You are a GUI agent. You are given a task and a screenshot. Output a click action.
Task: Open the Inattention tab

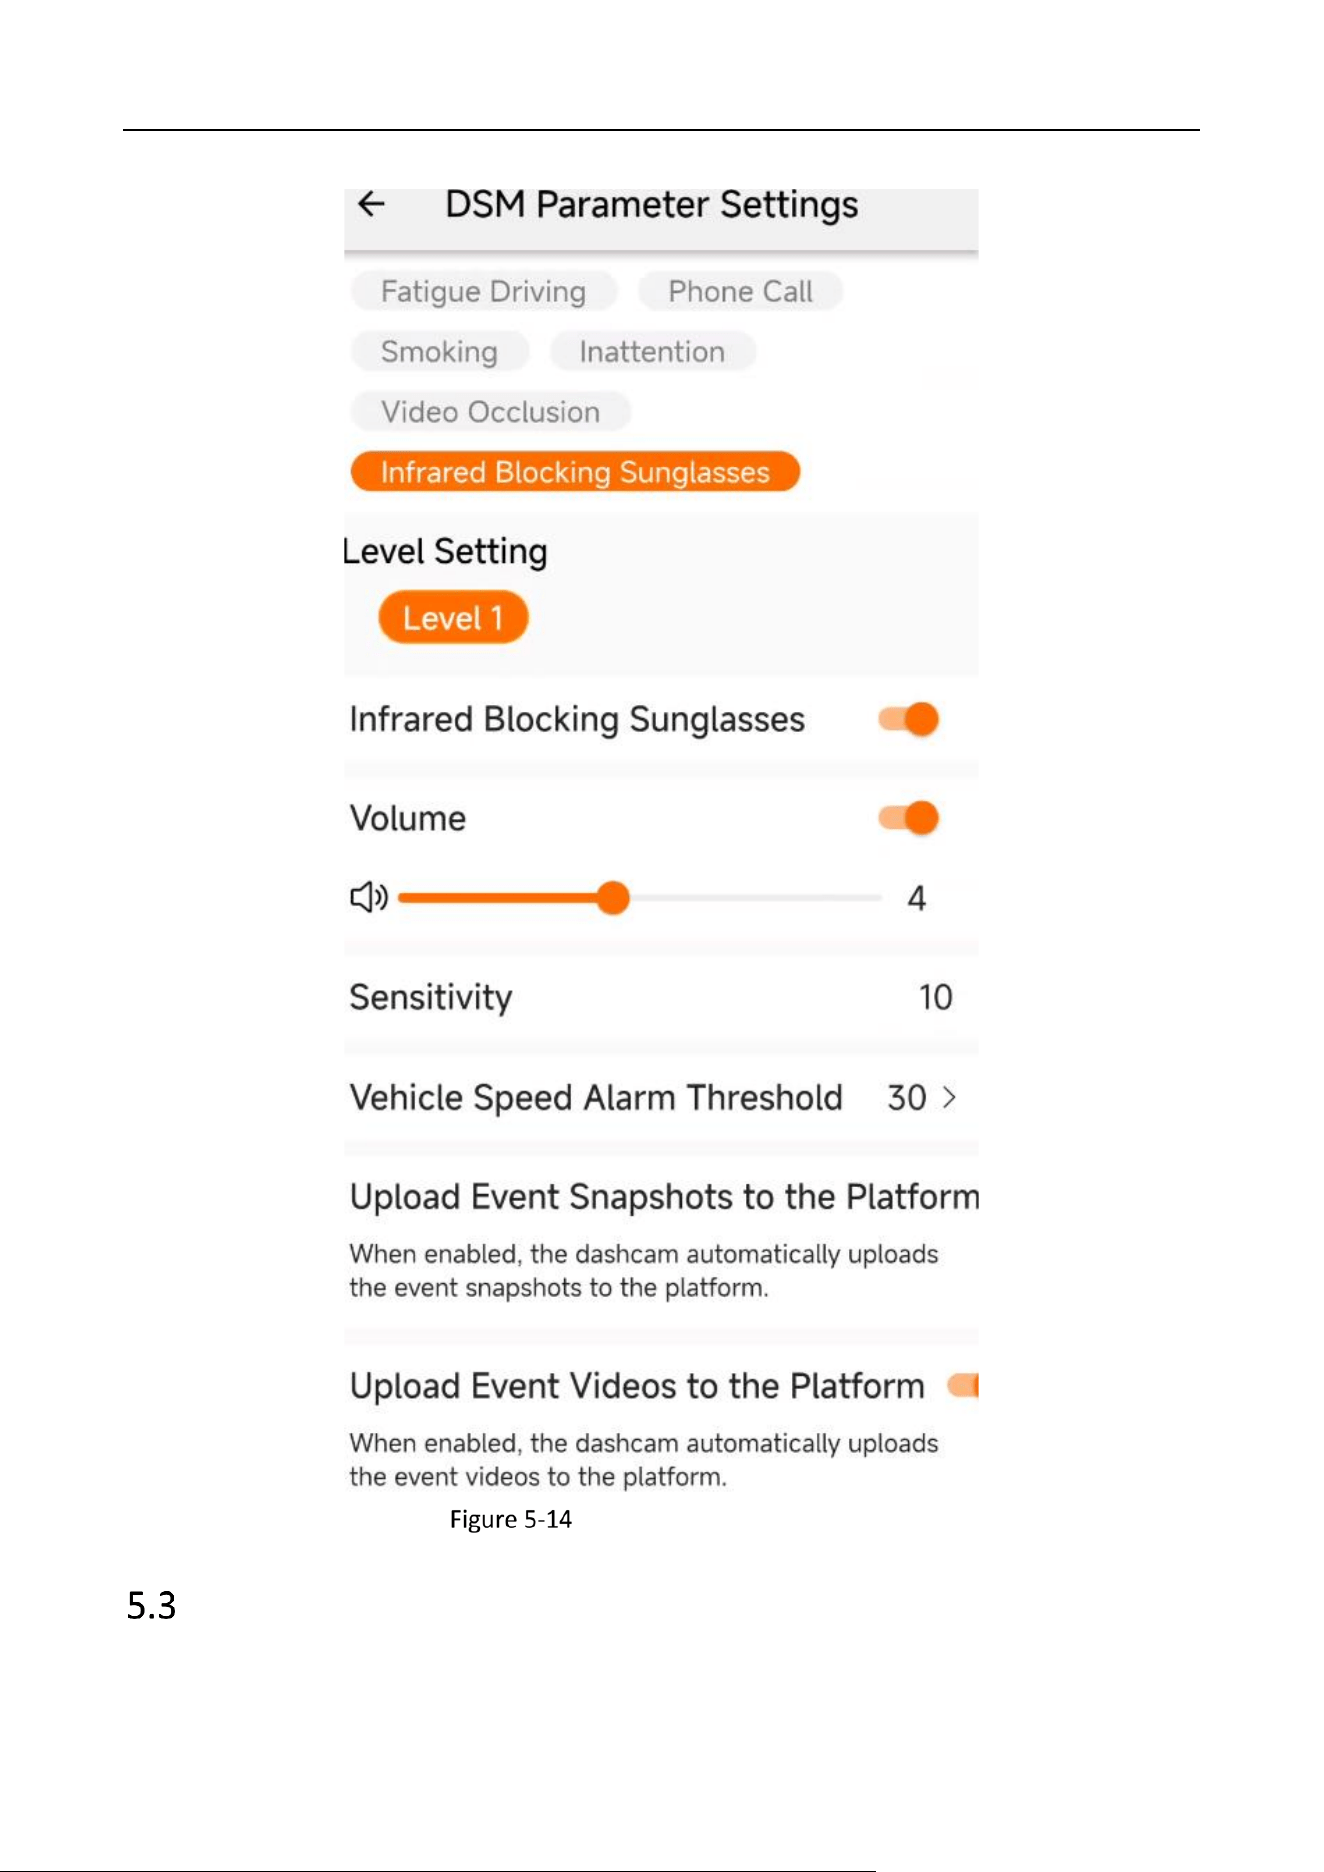(652, 351)
